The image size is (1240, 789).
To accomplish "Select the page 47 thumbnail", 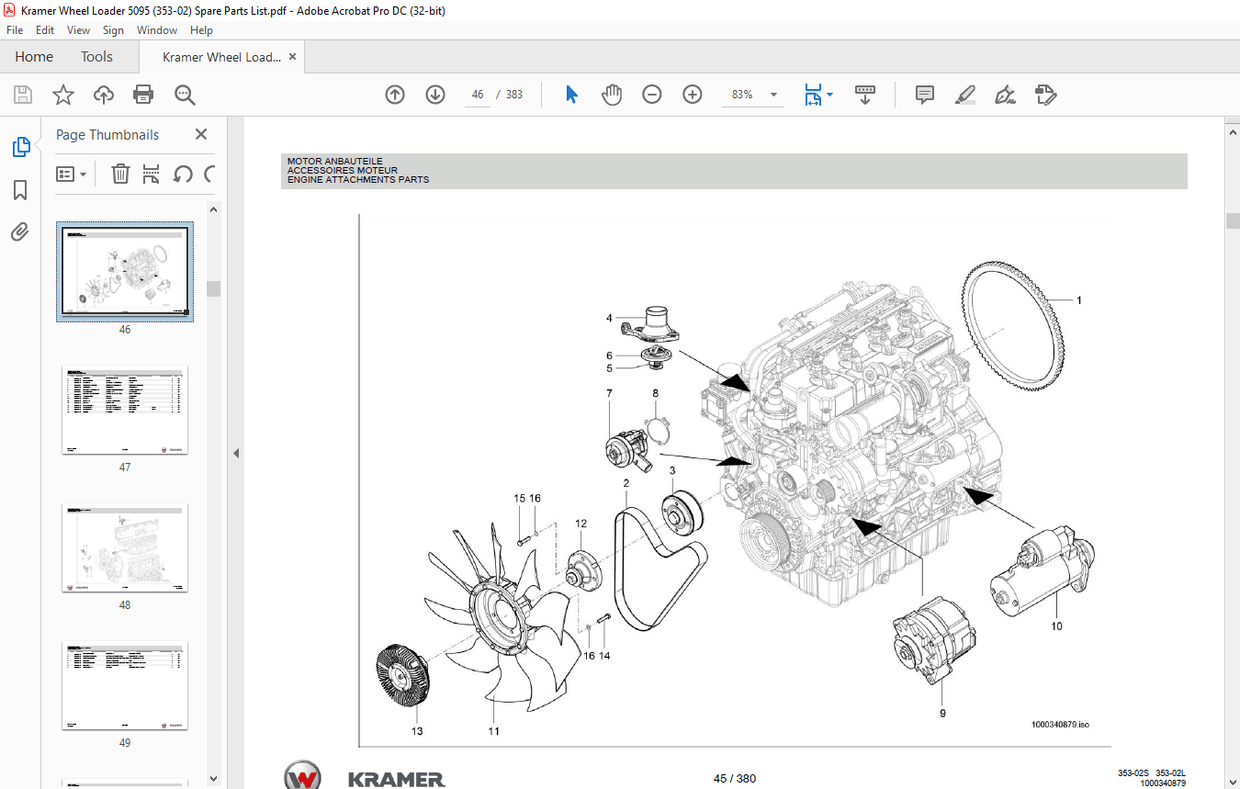I will click(x=124, y=410).
